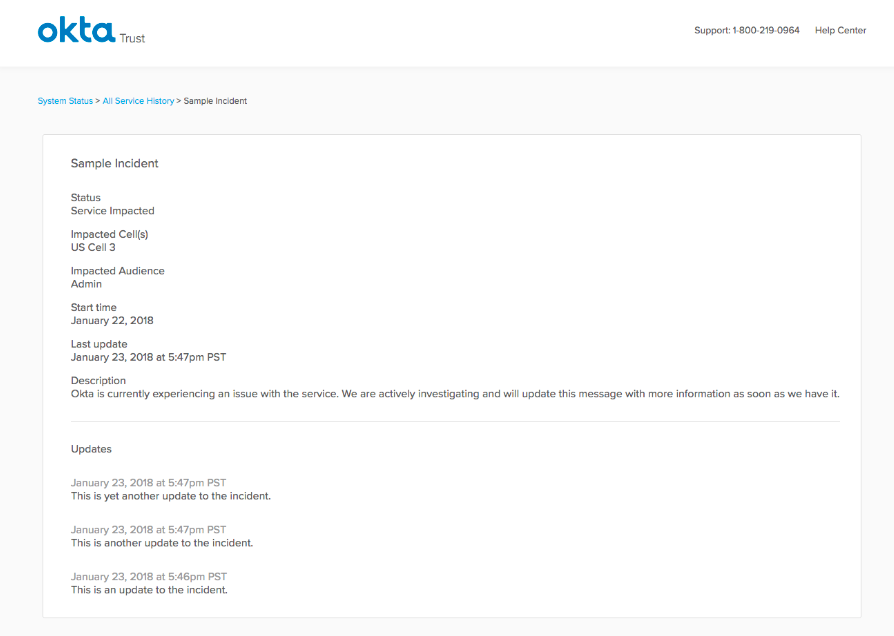The width and height of the screenshot is (894, 636).
Task: Click the last update timestamp value
Action: [155, 357]
